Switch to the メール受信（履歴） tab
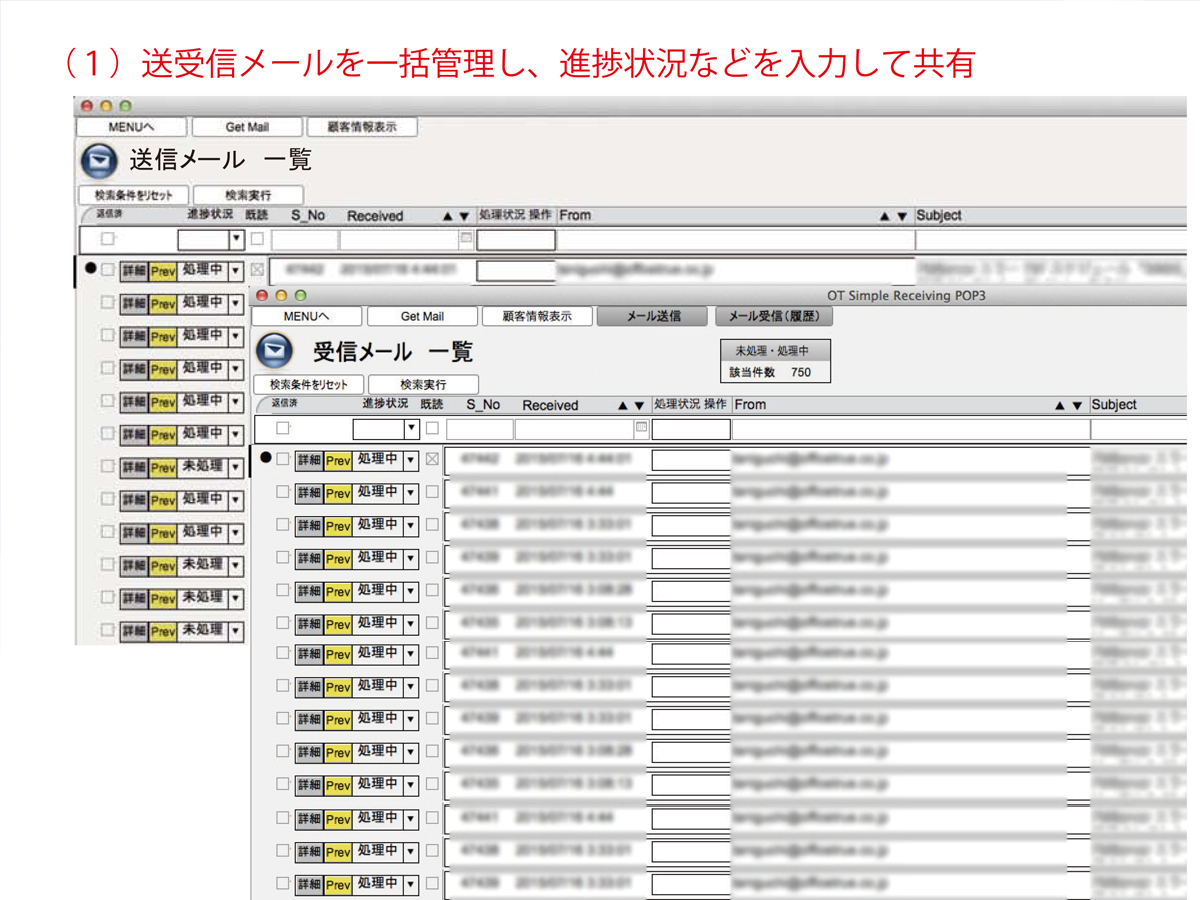Screen dimensions: 1200x900 (773, 315)
